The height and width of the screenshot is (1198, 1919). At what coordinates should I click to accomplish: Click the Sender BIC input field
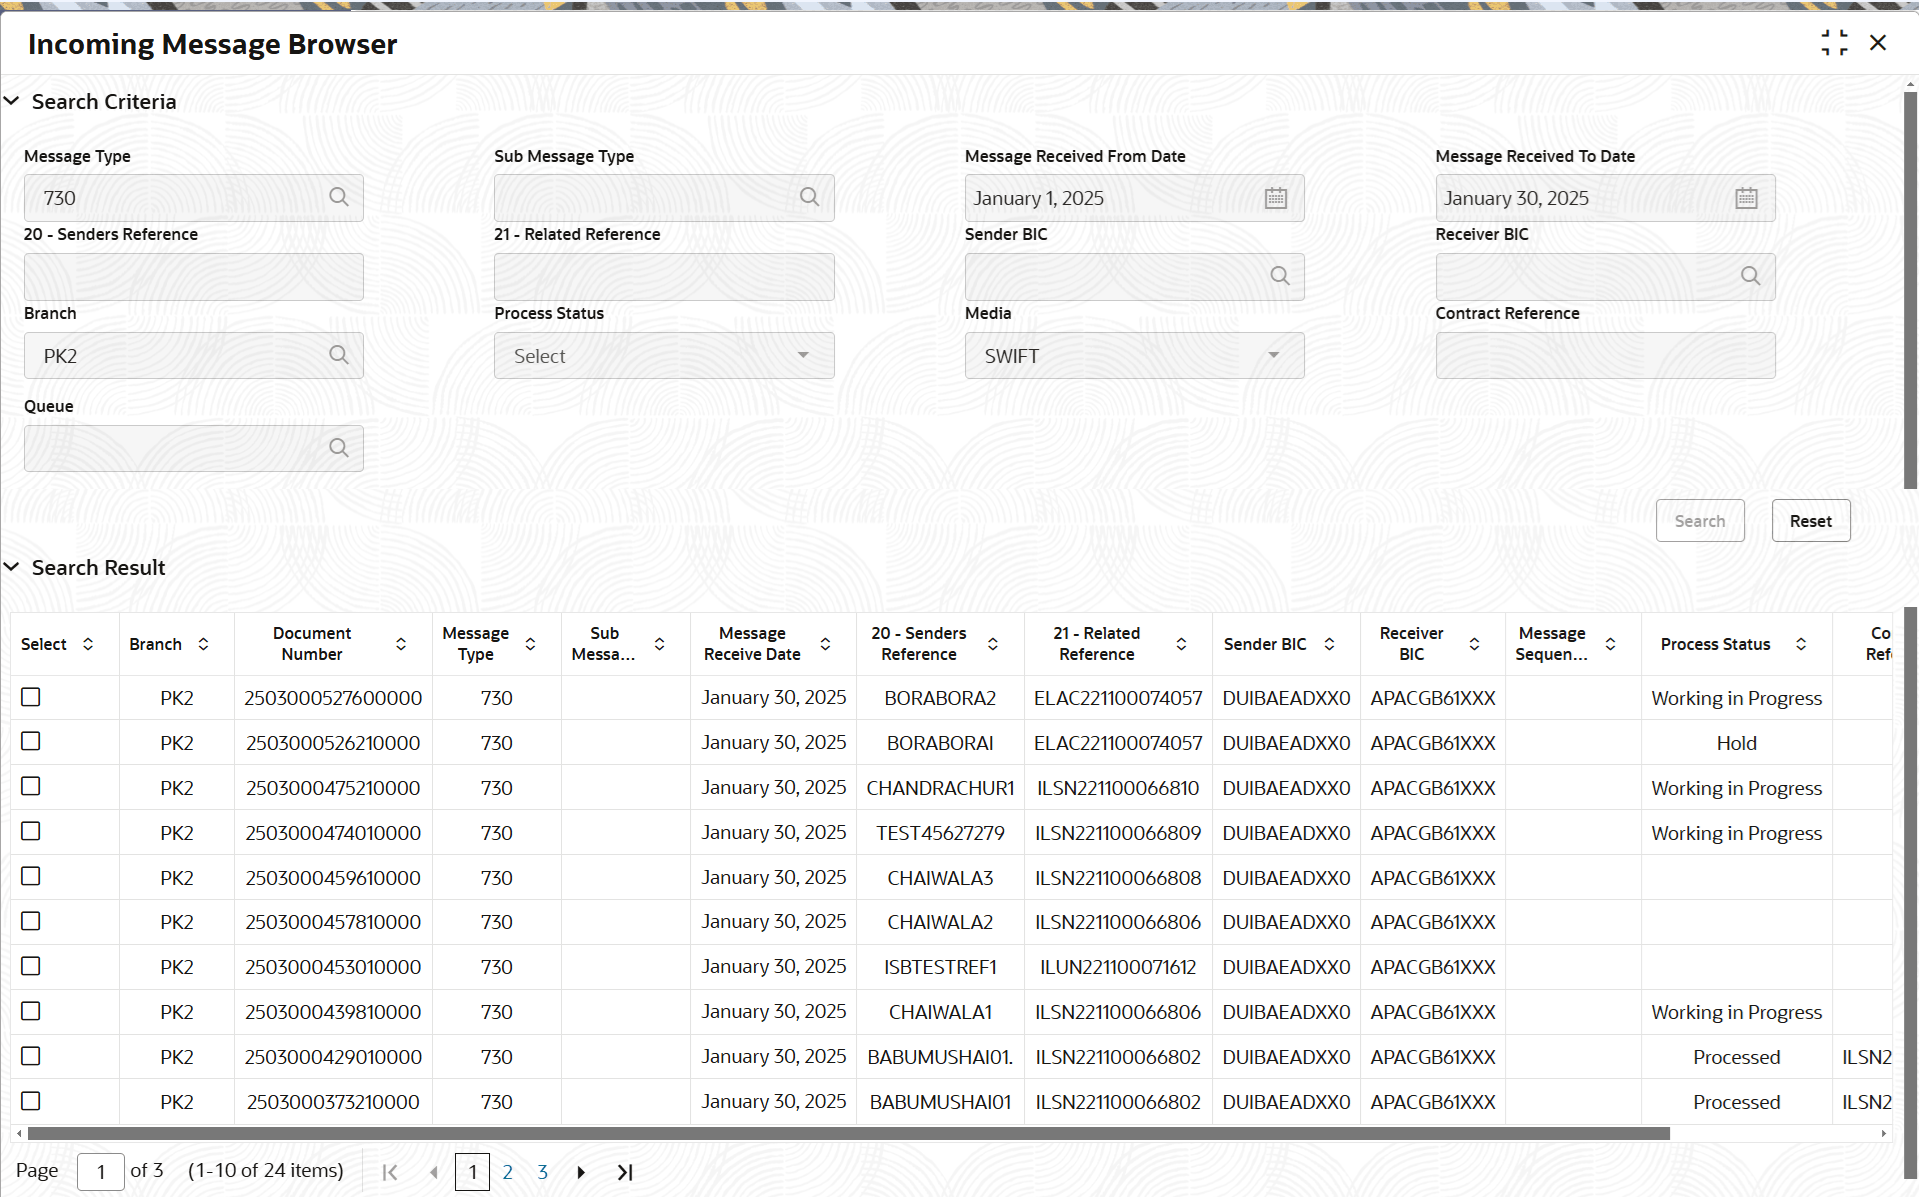tap(1134, 277)
